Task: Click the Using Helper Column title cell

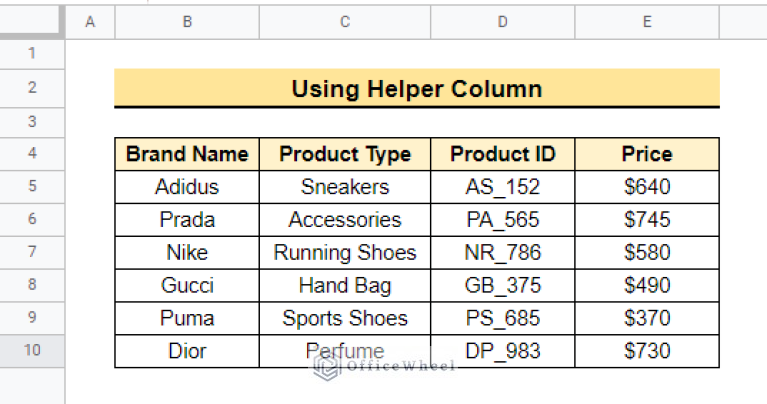Action: pos(417,88)
